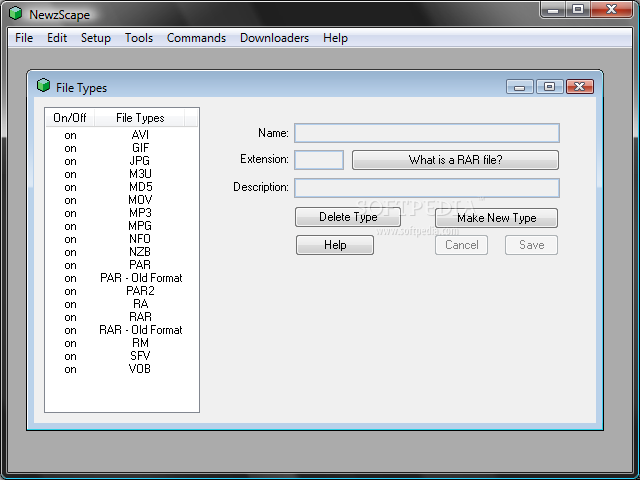Image resolution: width=640 pixels, height=480 pixels.
Task: Select the 'PAR - Old Format' entry
Action: point(141,278)
